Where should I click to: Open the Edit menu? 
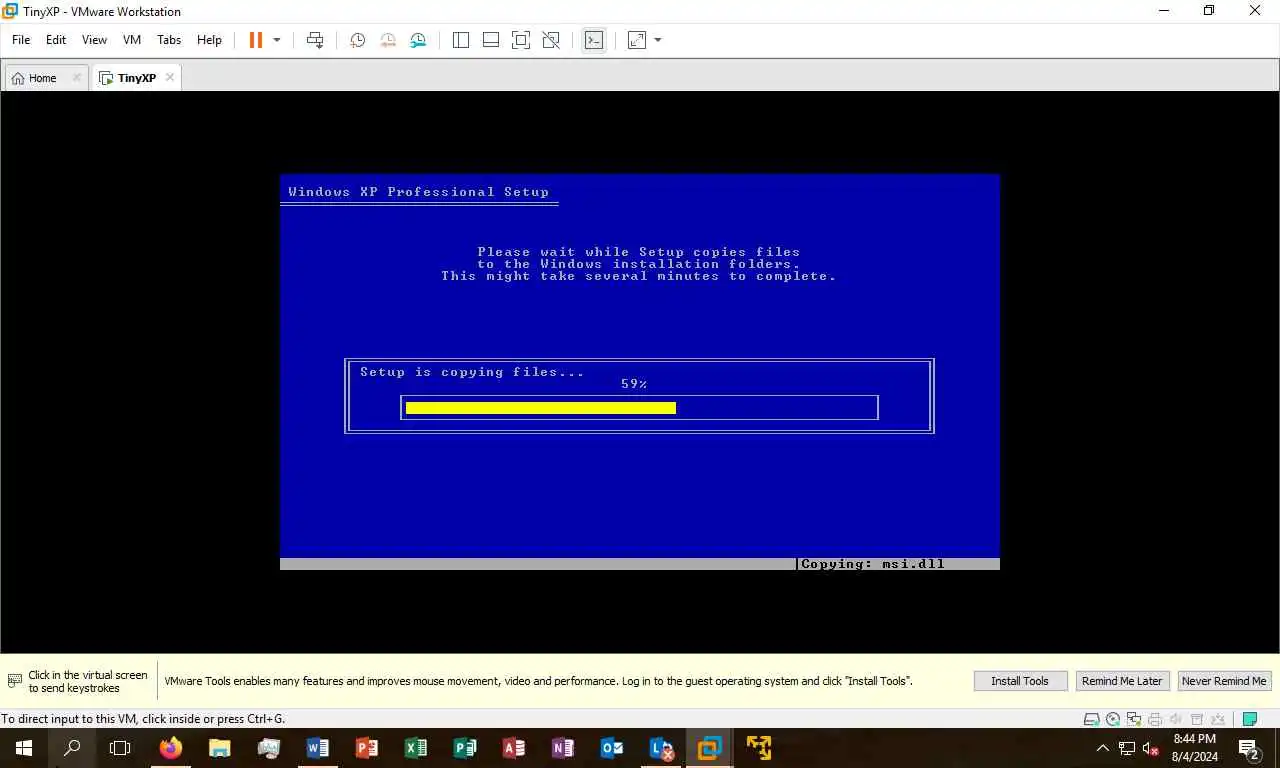pyautogui.click(x=56, y=40)
